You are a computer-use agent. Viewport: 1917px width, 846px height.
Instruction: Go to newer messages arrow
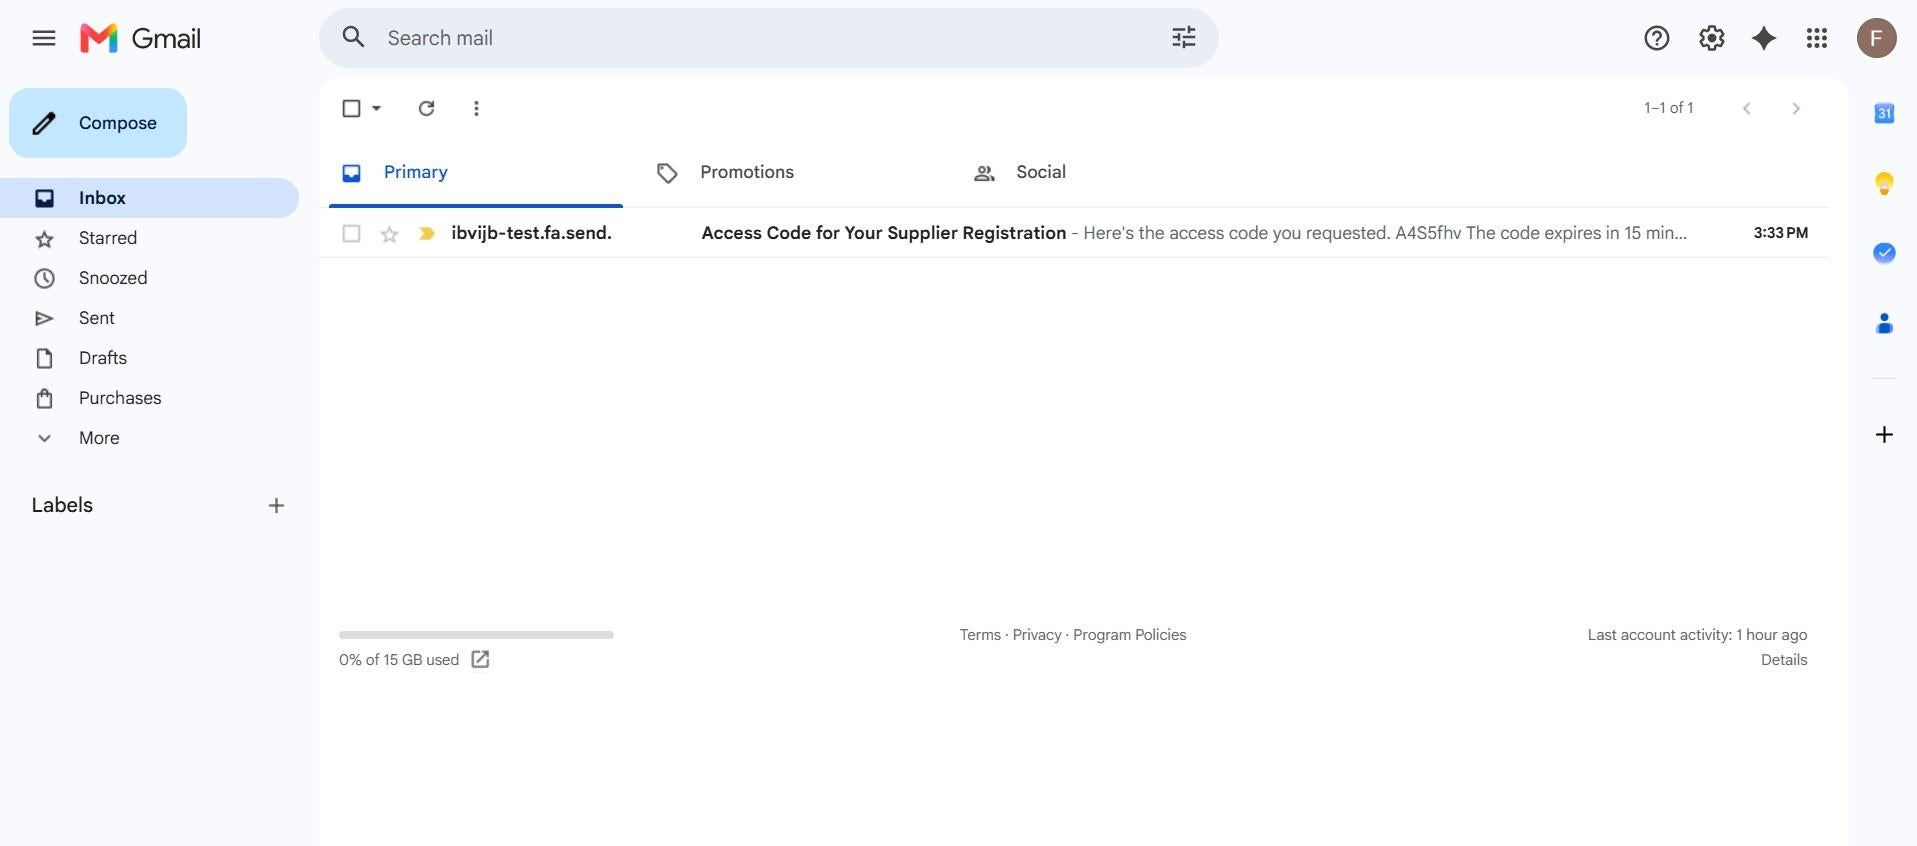1746,108
